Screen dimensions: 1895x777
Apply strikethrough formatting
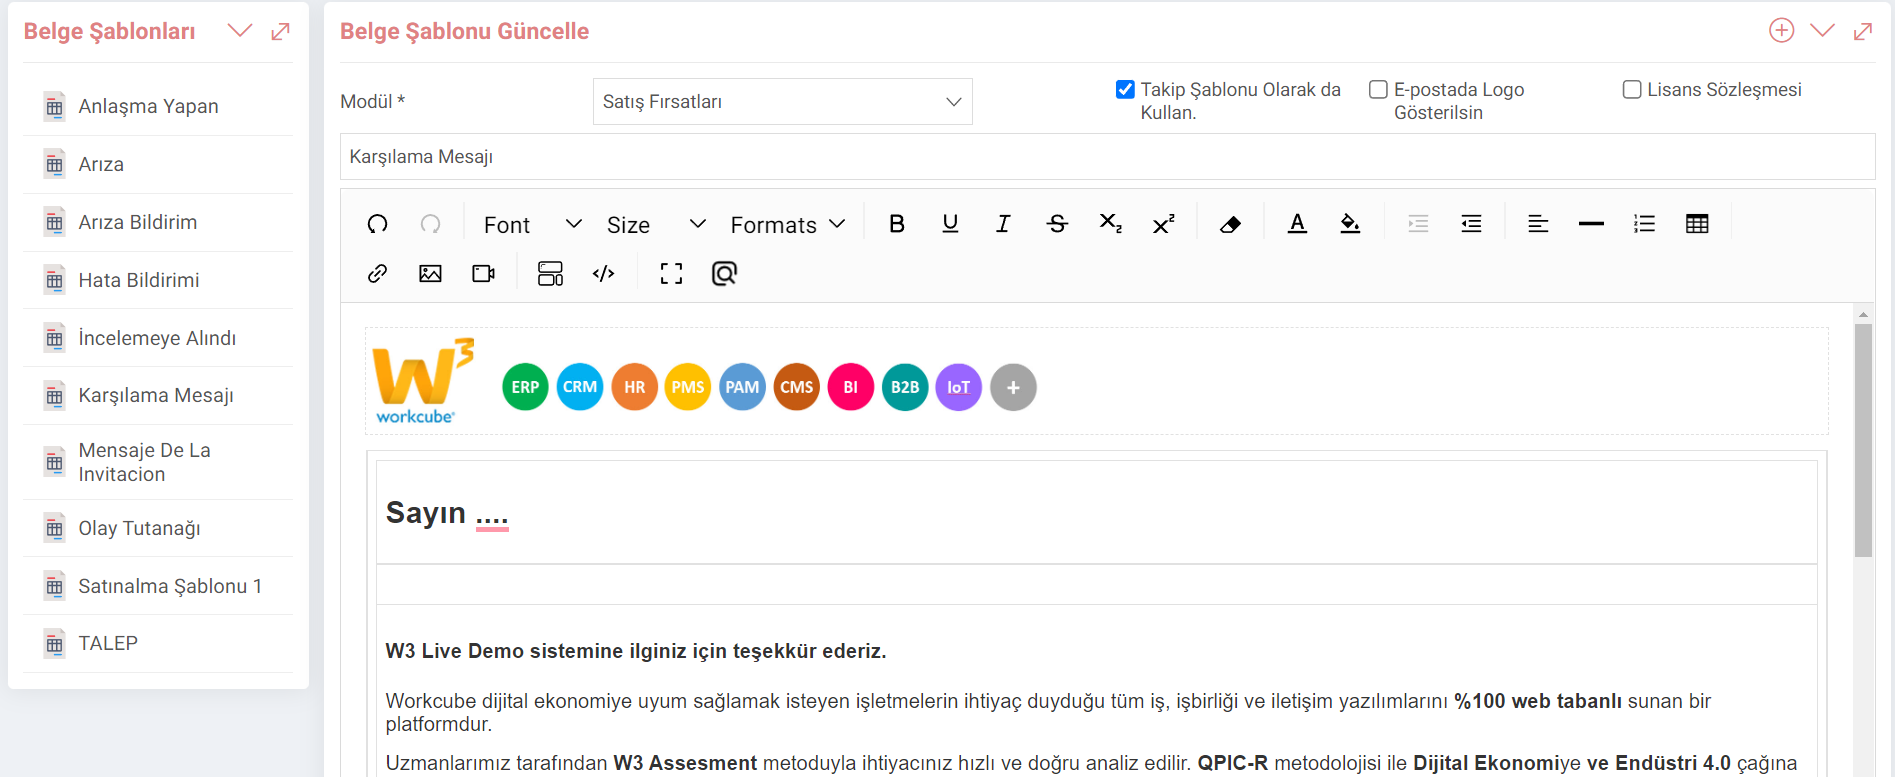coord(1057,224)
